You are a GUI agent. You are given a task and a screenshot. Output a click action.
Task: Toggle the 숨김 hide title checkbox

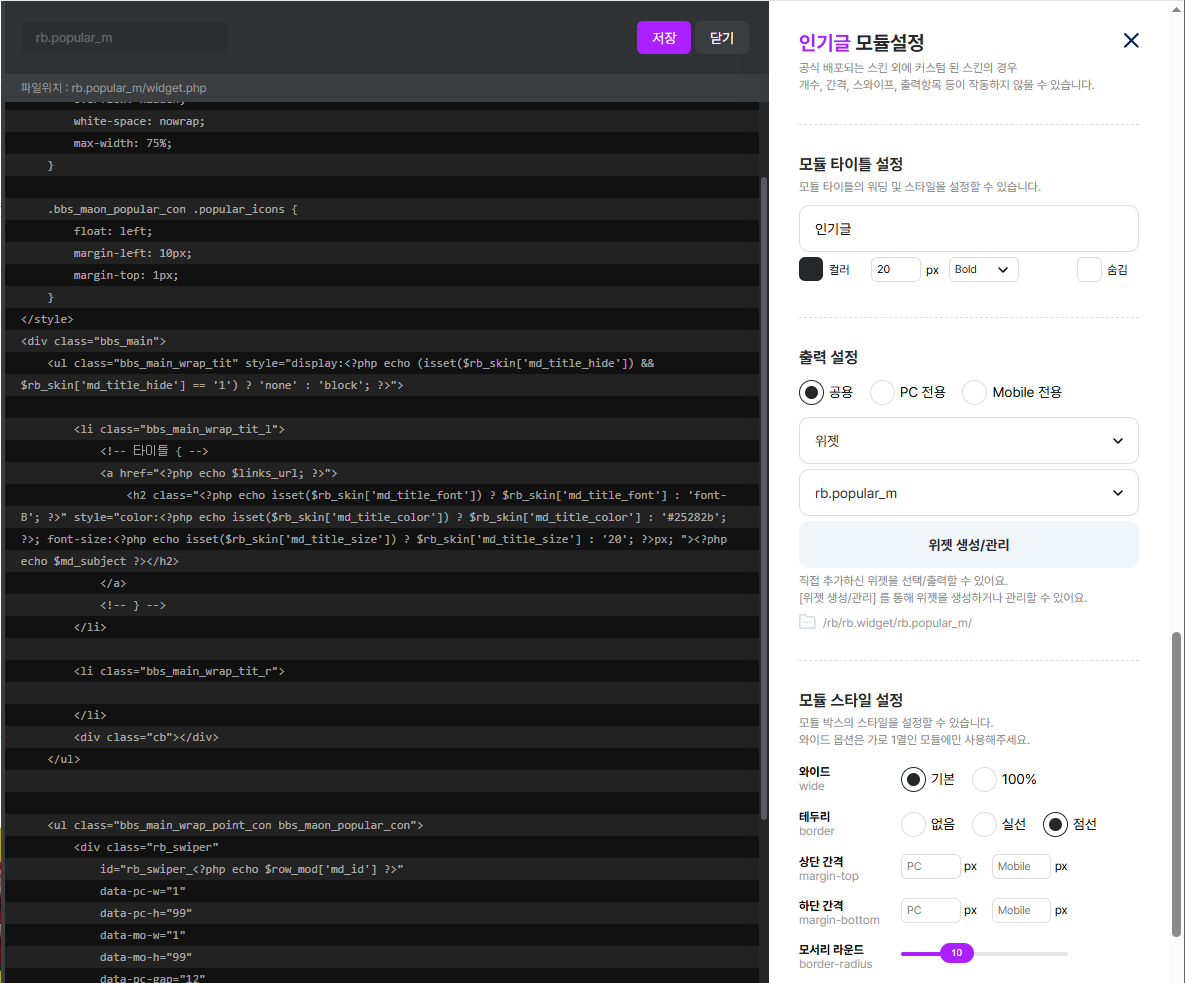coord(1089,269)
